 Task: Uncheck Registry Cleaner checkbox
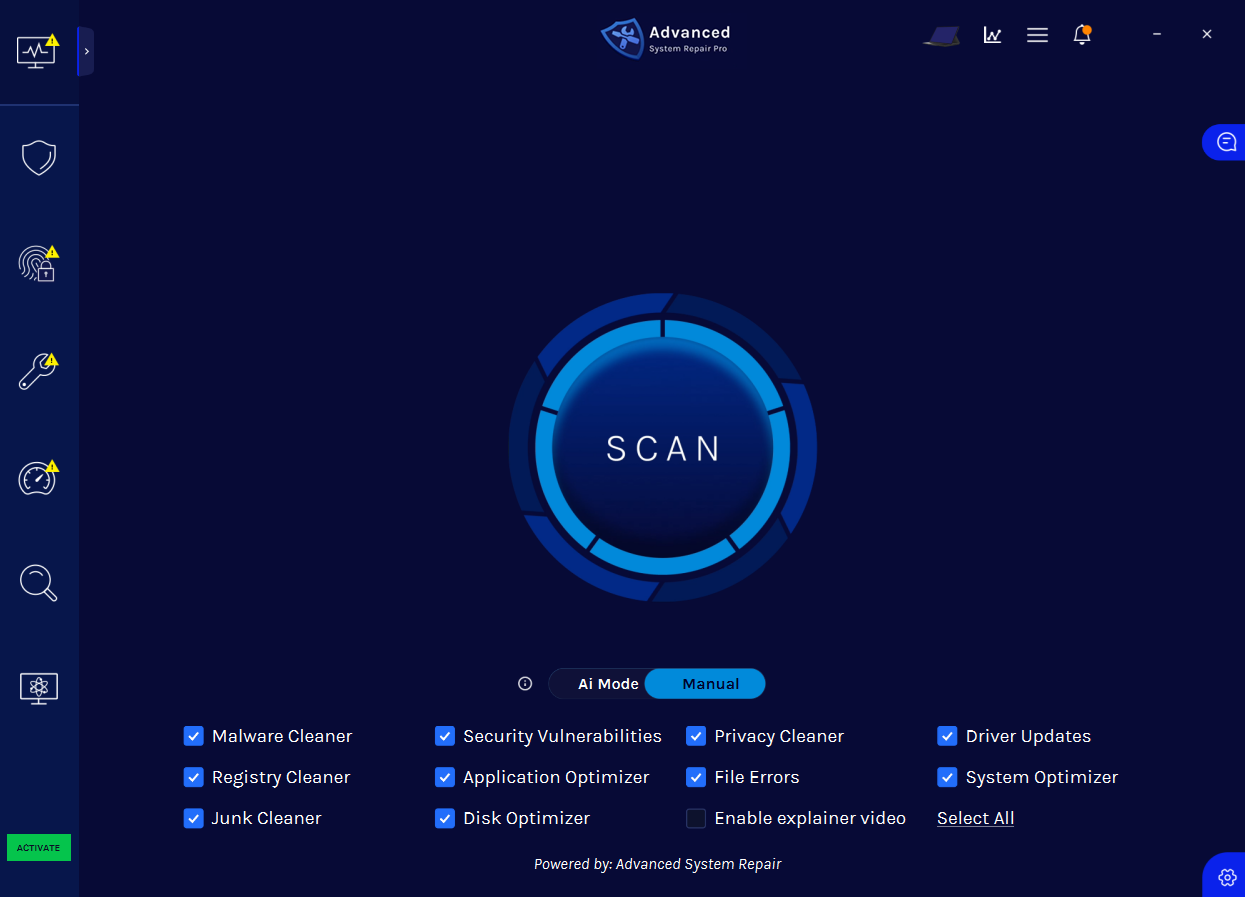194,777
